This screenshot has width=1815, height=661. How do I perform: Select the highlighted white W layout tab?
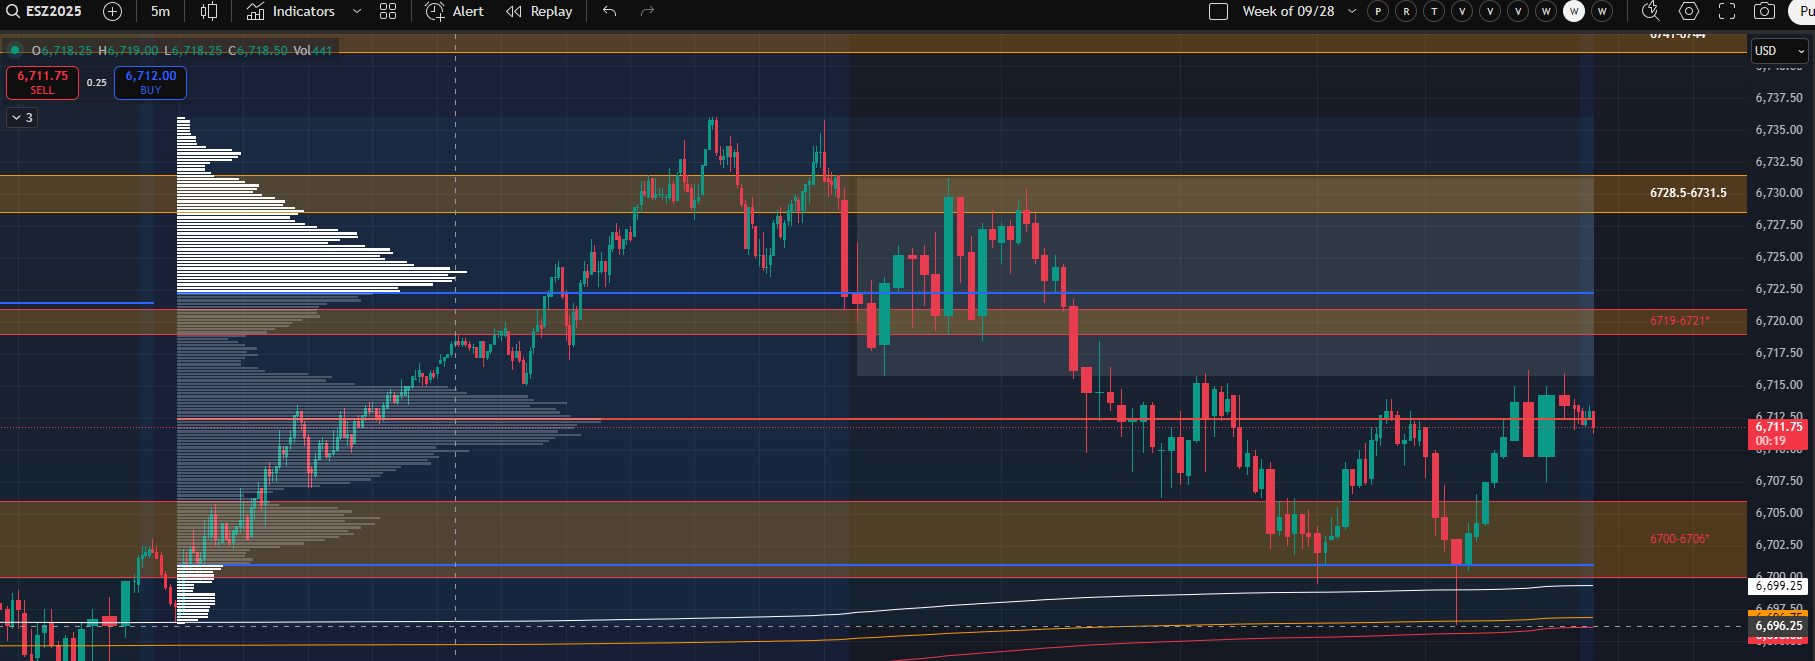(1574, 11)
